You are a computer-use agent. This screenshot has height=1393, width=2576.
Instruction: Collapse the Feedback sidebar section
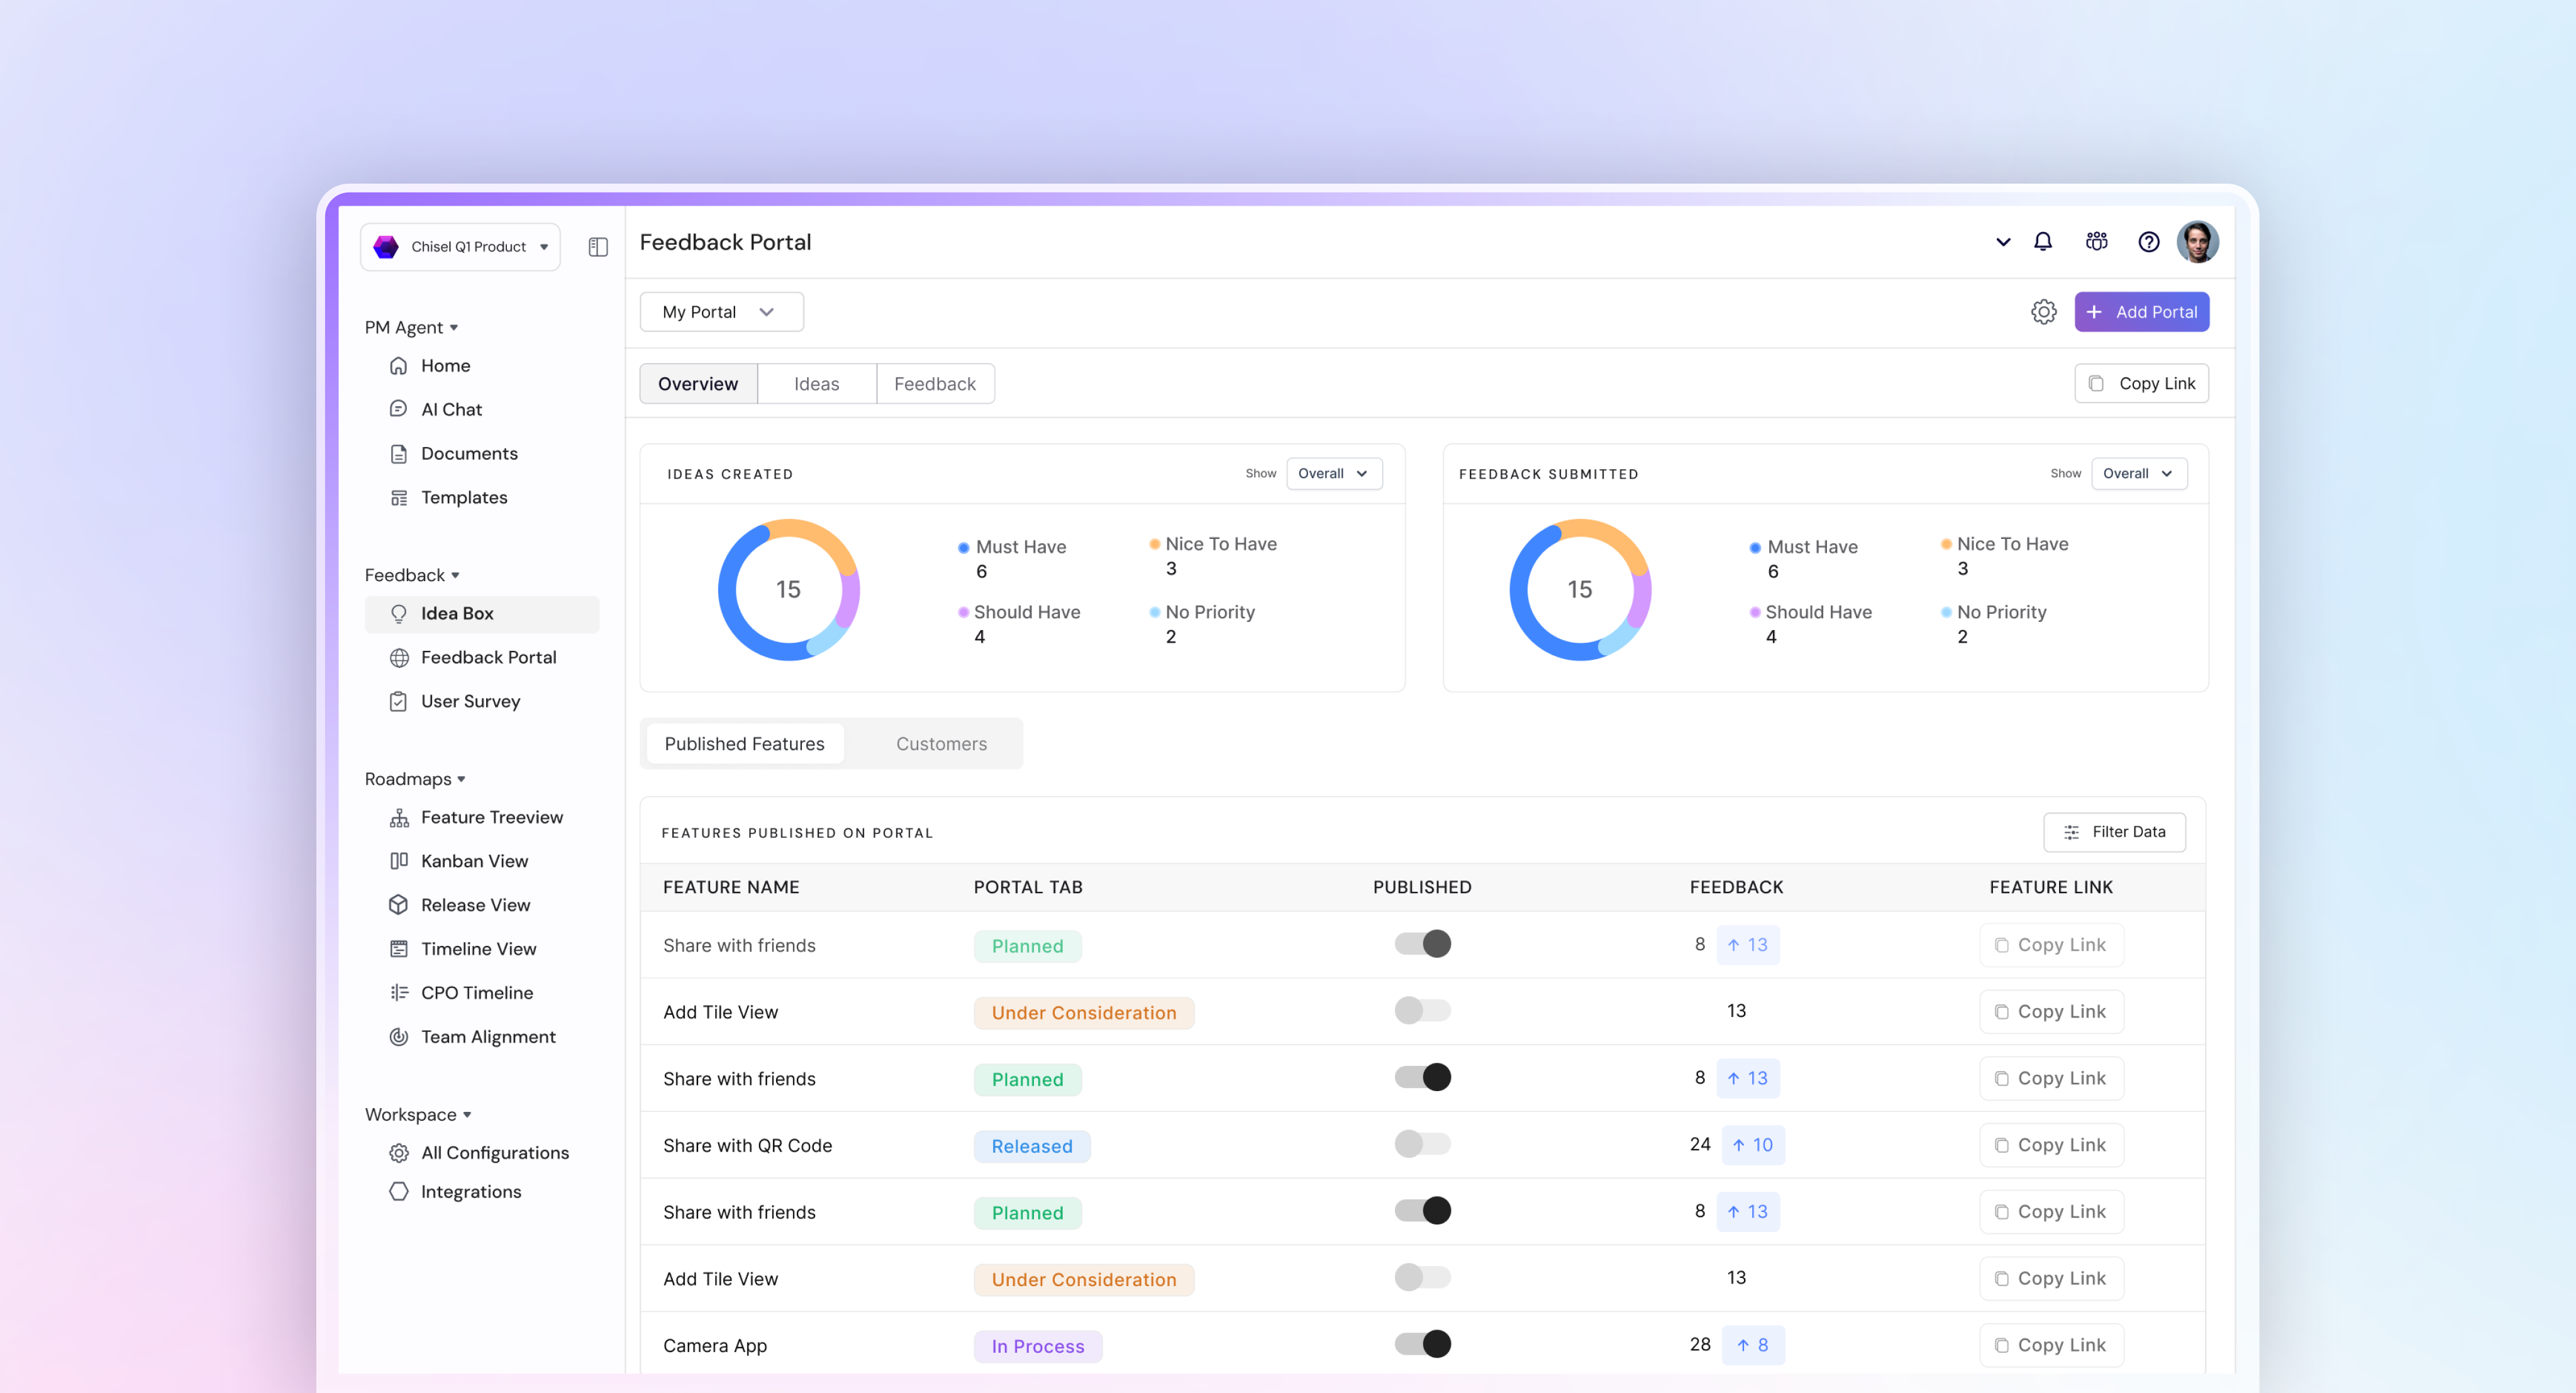(x=412, y=575)
